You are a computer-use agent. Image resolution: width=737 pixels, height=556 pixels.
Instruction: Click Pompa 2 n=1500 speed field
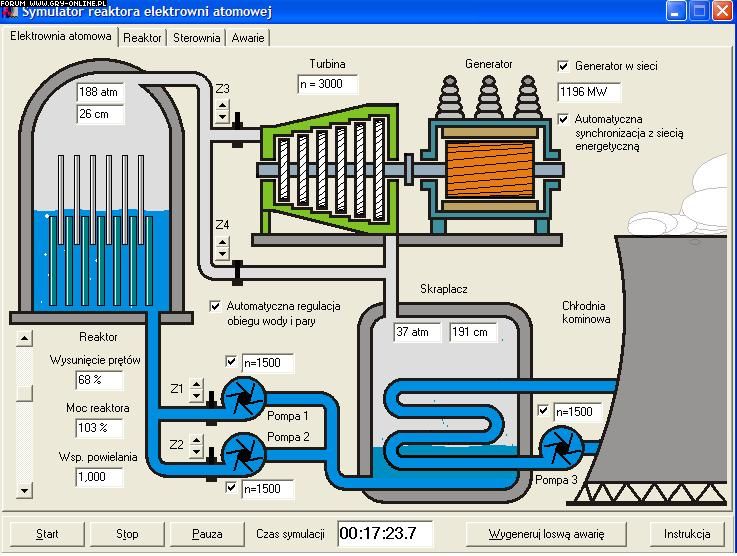pyautogui.click(x=267, y=489)
